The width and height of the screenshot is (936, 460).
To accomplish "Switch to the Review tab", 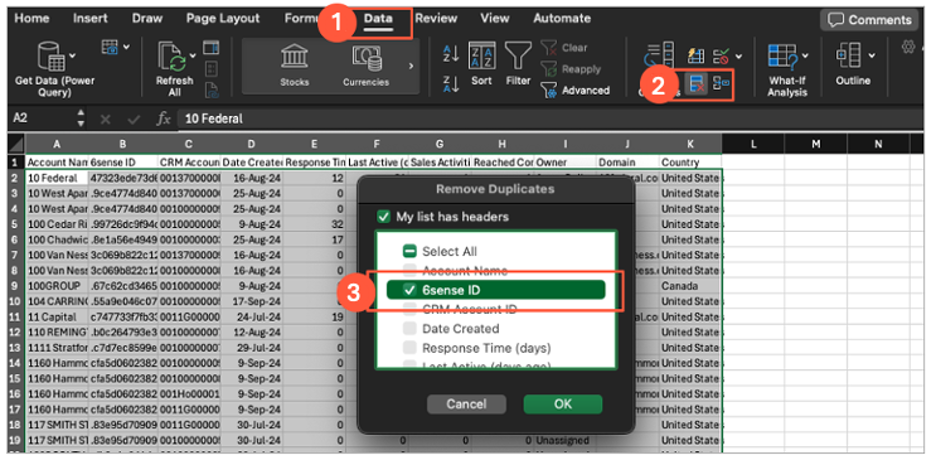I will (436, 18).
